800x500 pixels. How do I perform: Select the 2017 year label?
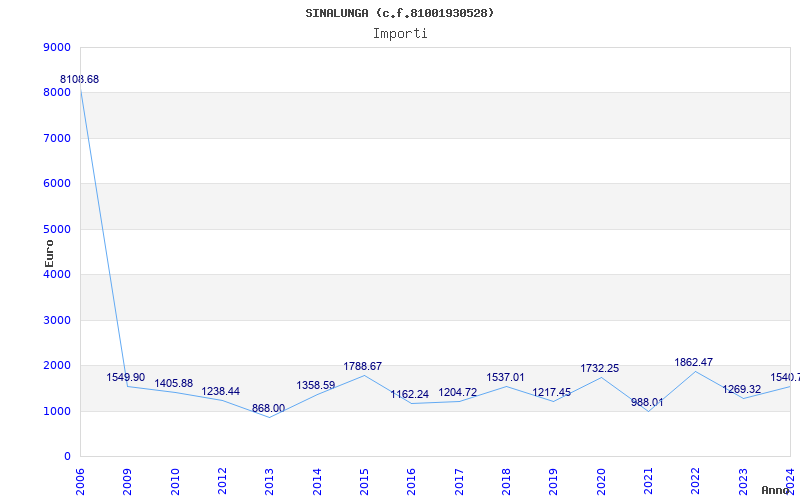(459, 482)
